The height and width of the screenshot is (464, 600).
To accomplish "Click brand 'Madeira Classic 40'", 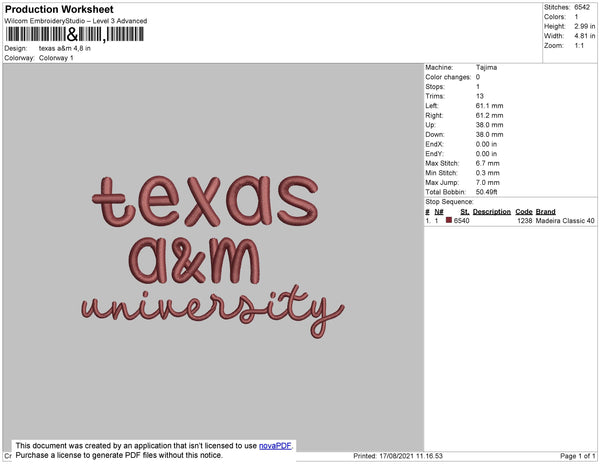I will pyautogui.click(x=565, y=221).
